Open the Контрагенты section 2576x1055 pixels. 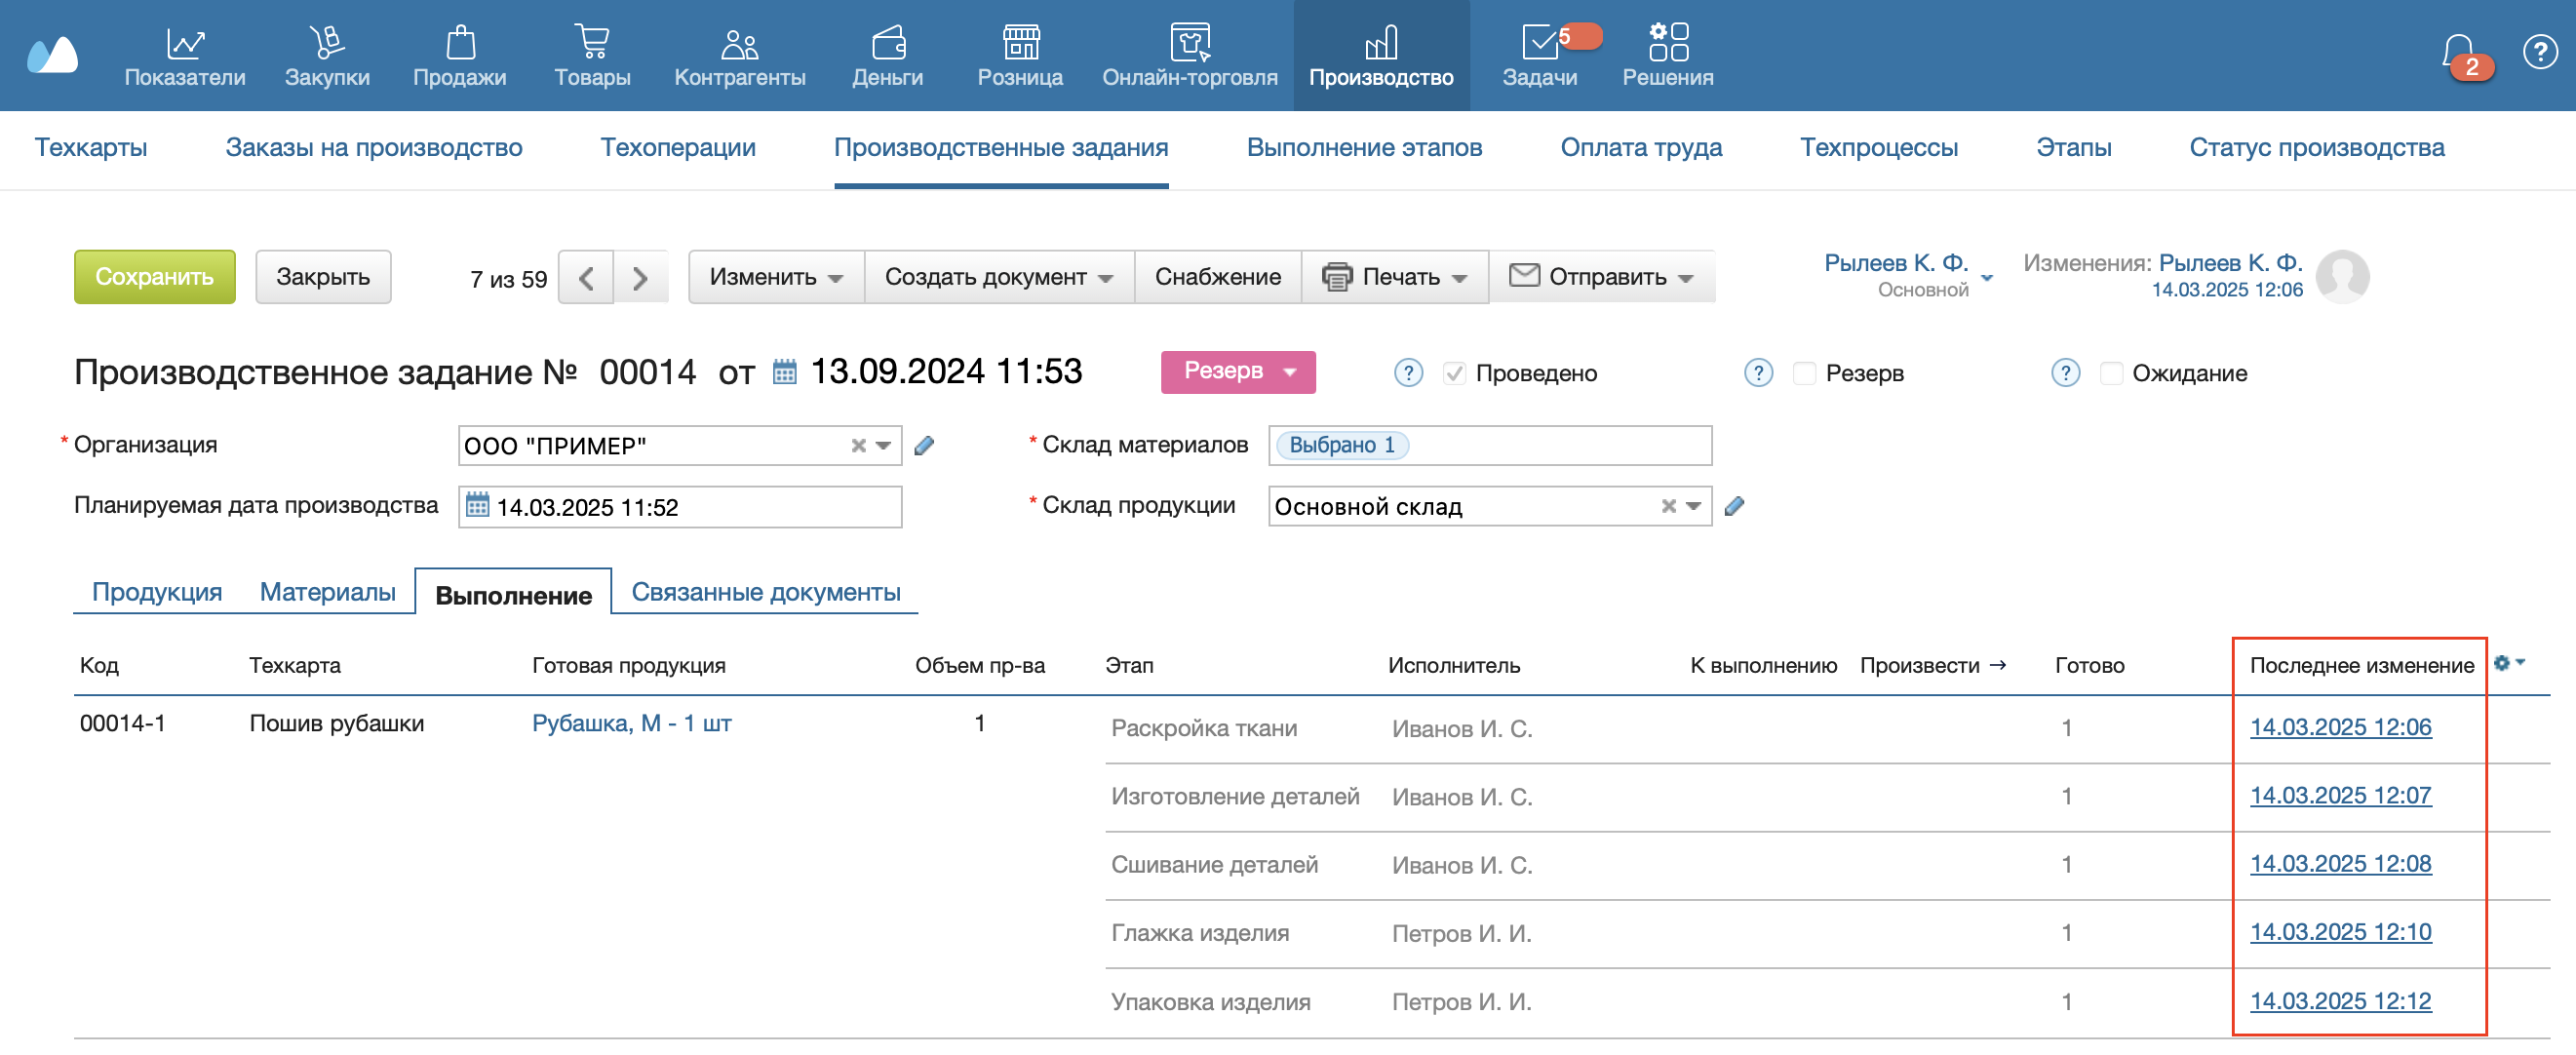click(740, 56)
